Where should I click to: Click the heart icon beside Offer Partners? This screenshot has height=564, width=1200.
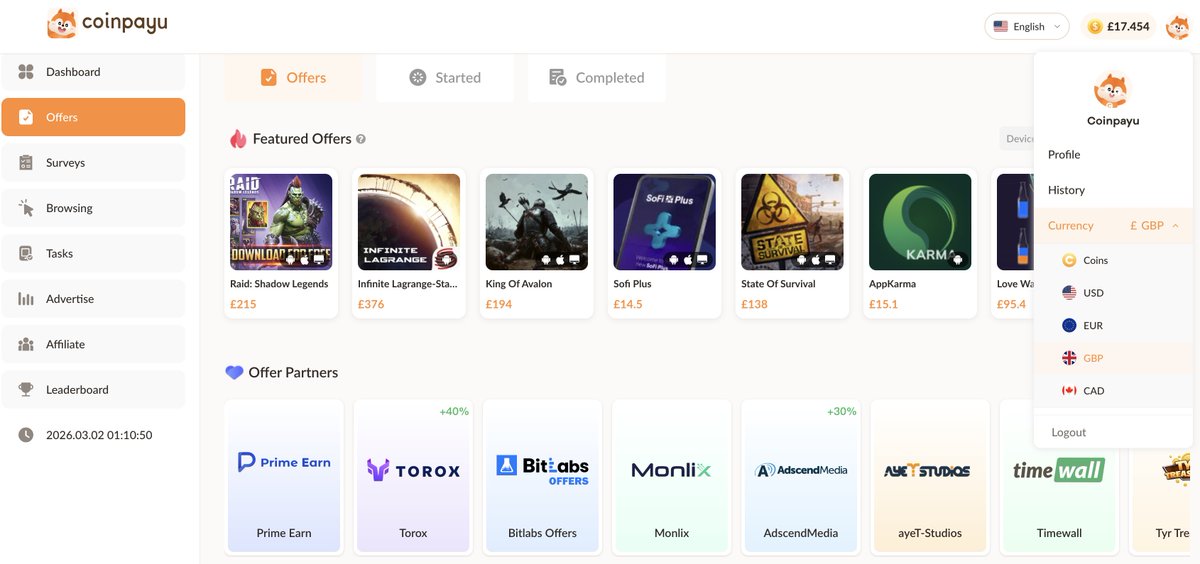pos(234,372)
